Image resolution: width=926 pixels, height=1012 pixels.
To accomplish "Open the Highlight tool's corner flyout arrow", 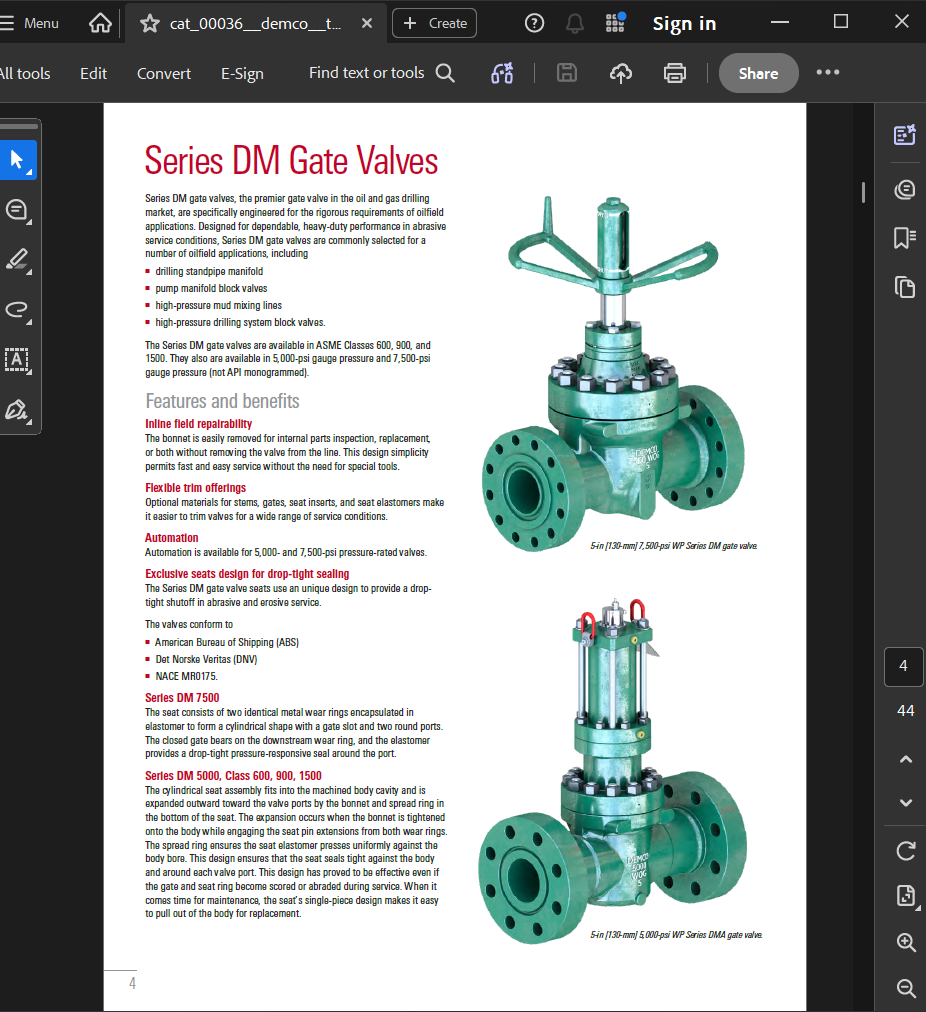I will click(x=29, y=272).
